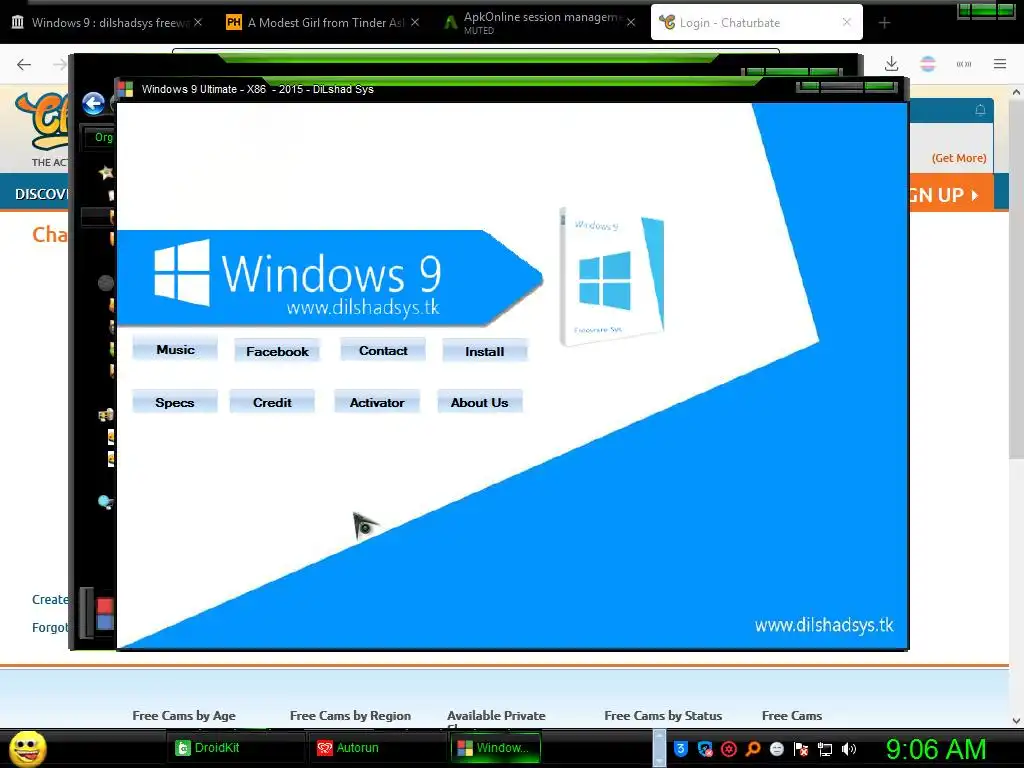Click the blue shield 3 tray icon
Viewport: 1024px width, 768px height.
coord(680,749)
